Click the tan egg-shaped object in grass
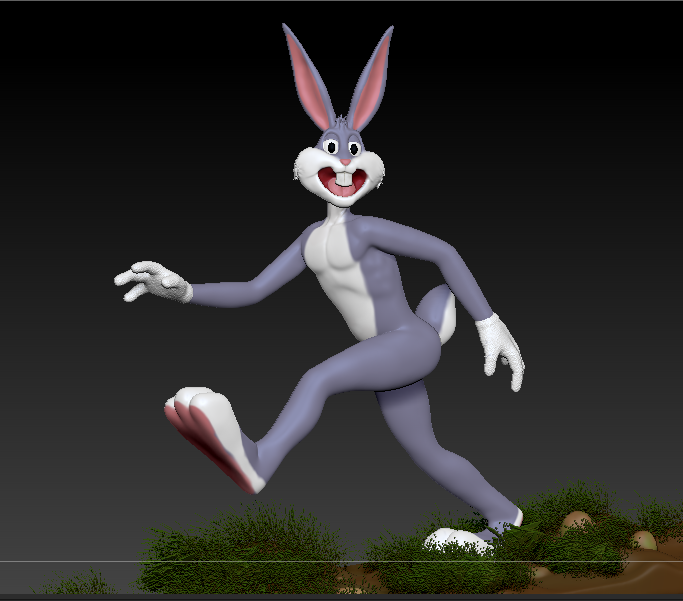The image size is (683, 601). click(x=576, y=521)
